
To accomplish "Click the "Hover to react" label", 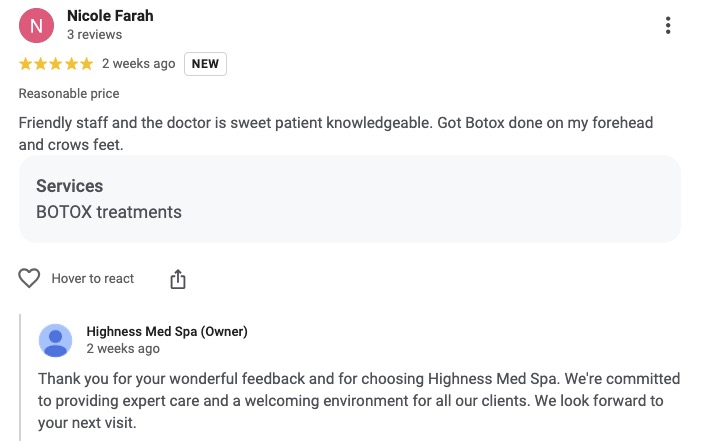I will [x=93, y=279].
